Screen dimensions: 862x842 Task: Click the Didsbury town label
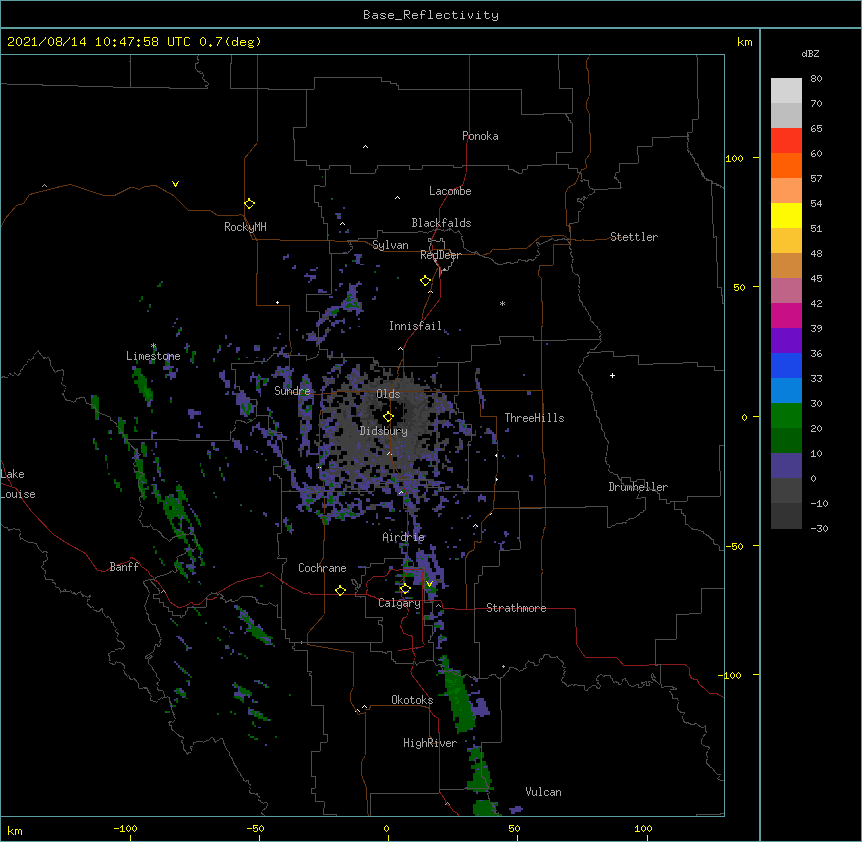pyautogui.click(x=384, y=431)
